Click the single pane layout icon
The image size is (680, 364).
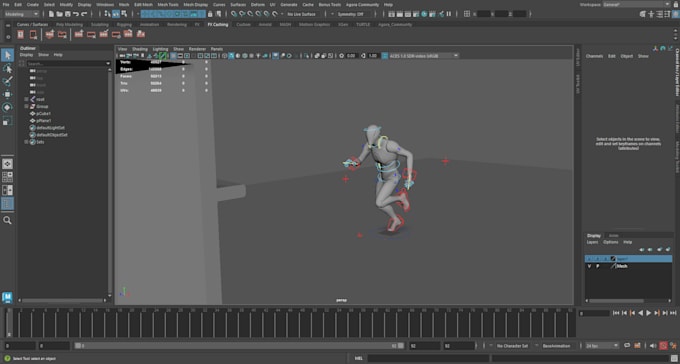[x=7, y=164]
